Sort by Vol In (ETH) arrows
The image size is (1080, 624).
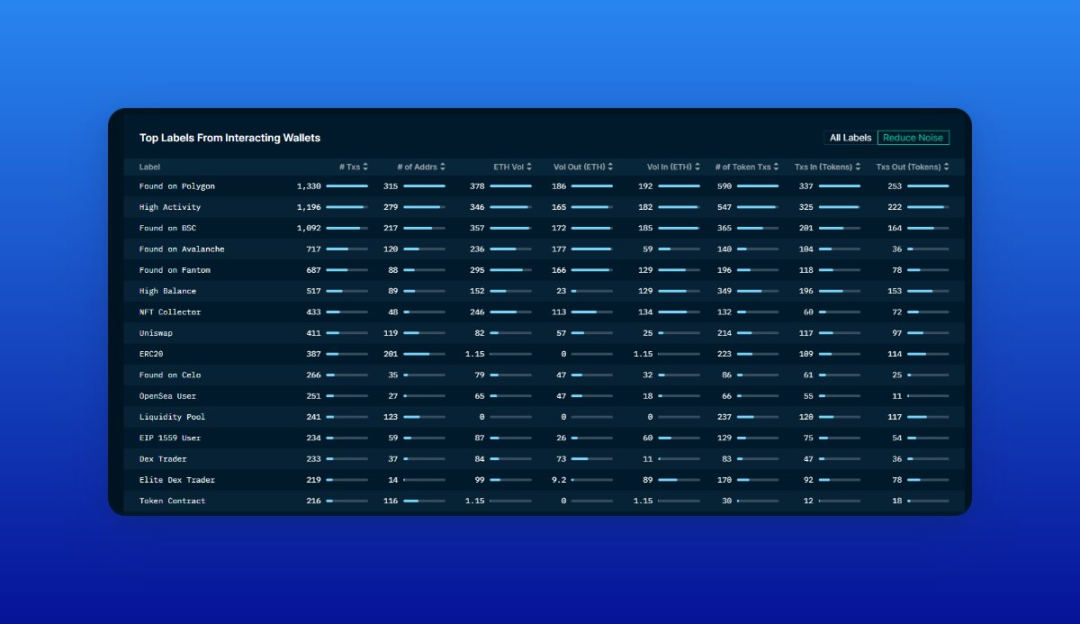click(x=697, y=167)
